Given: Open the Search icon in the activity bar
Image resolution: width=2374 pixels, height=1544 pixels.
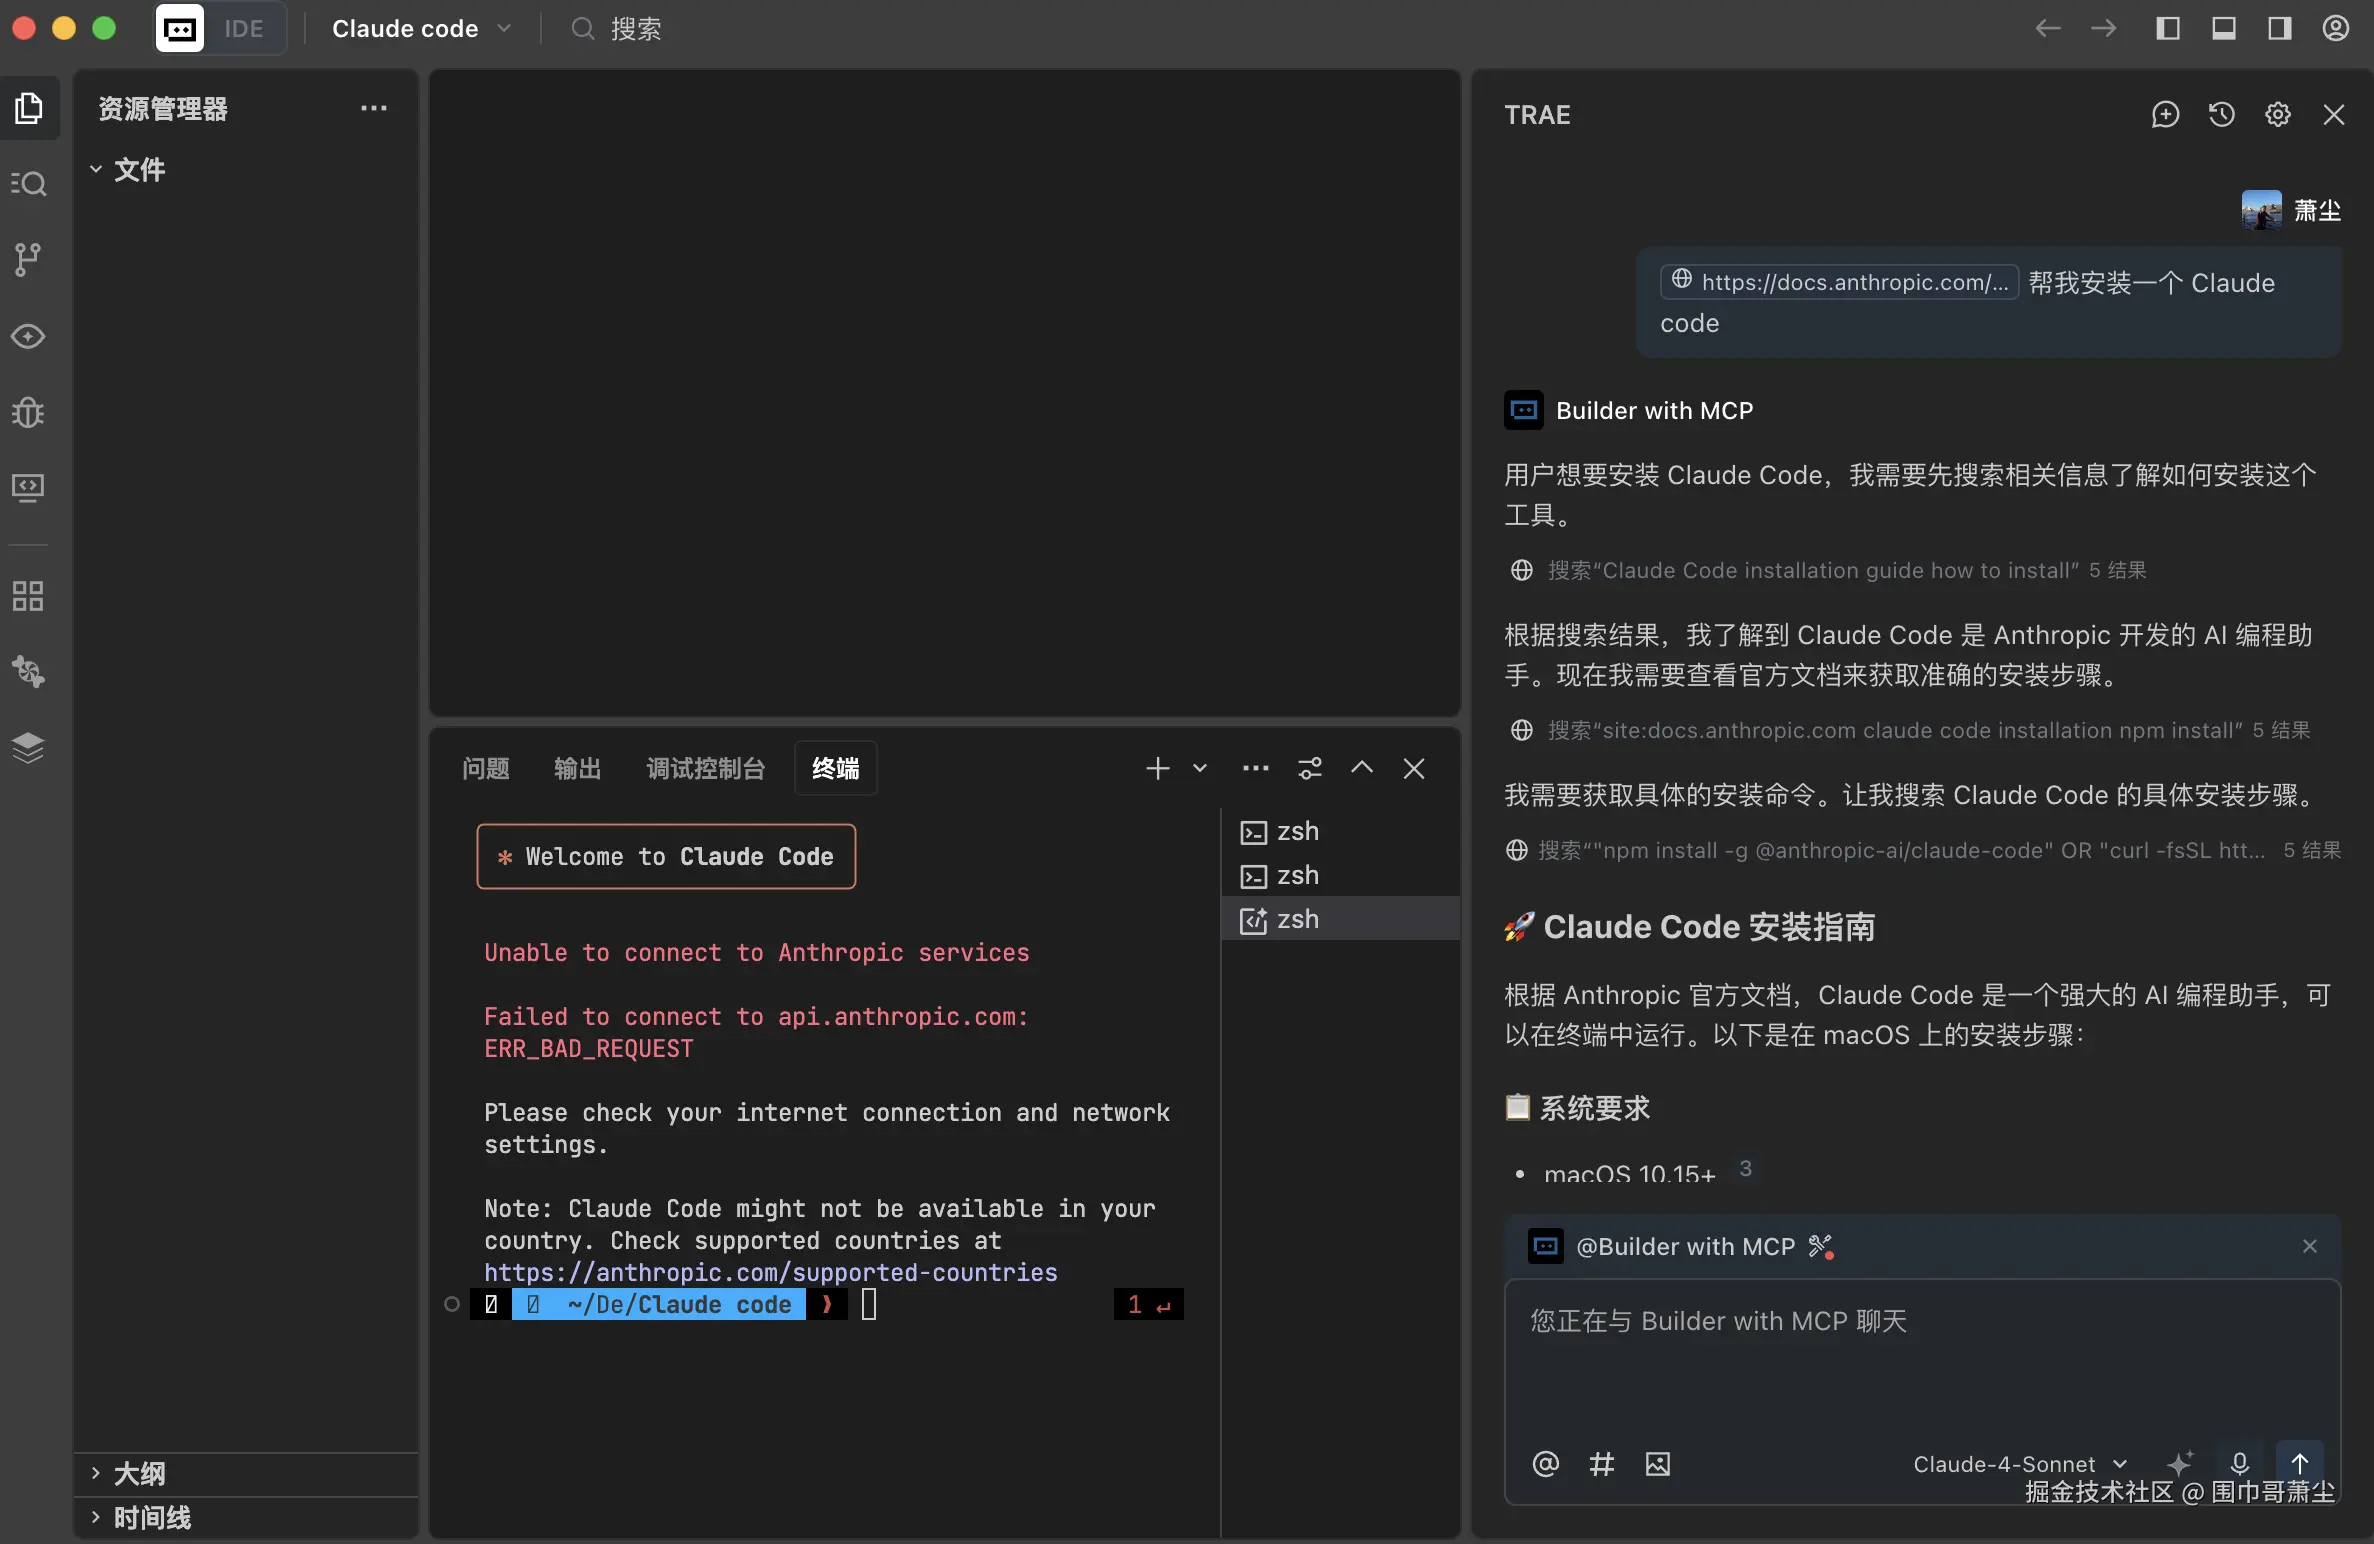Looking at the screenshot, I should [x=29, y=184].
